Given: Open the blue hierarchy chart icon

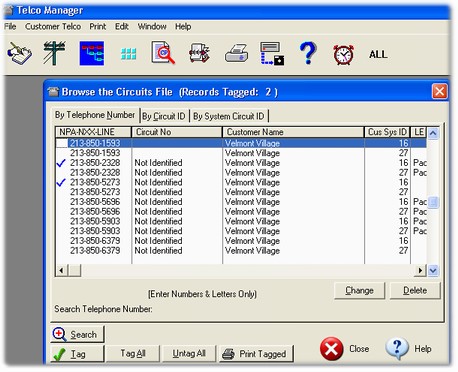Looking at the screenshot, I should tap(92, 53).
